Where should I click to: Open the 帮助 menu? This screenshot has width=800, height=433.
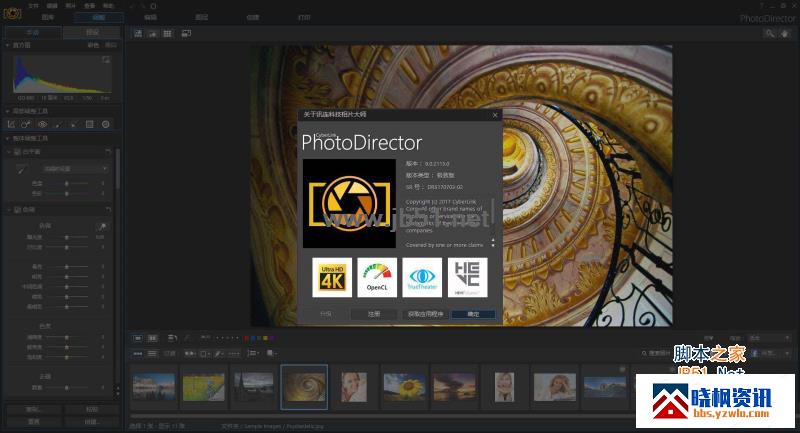108,6
